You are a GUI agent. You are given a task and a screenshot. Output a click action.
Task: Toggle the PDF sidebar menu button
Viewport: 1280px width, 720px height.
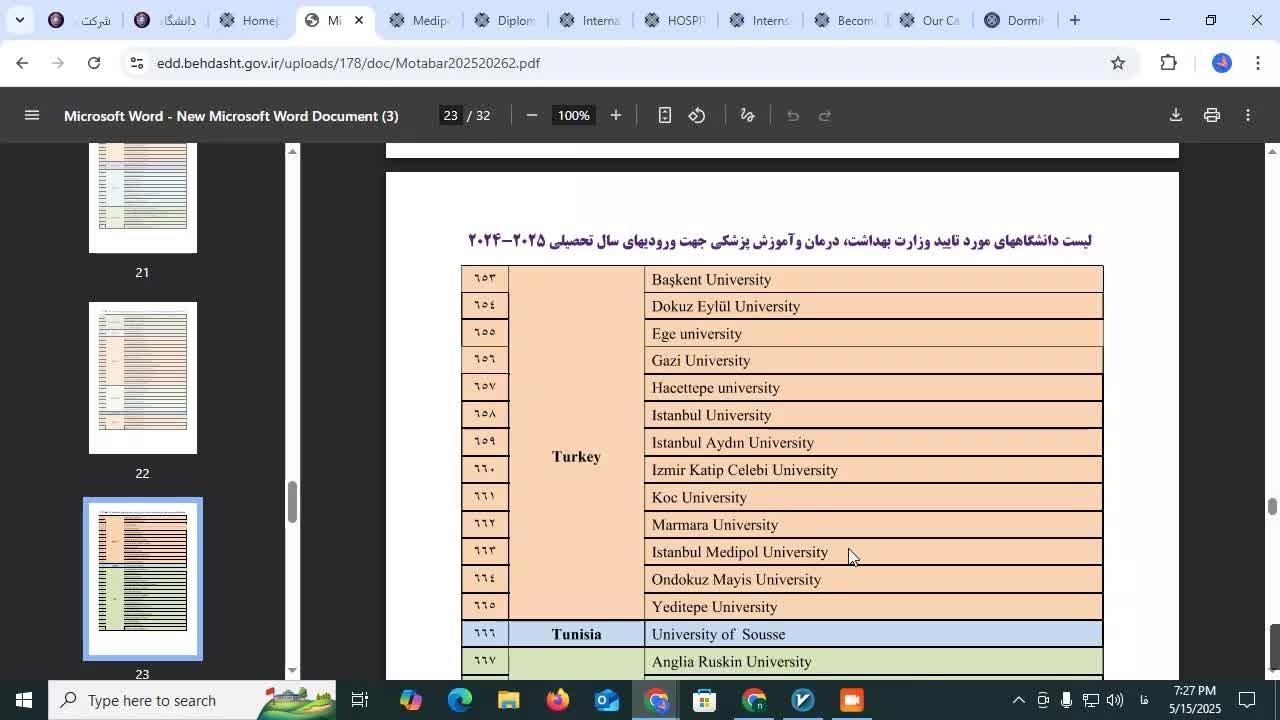pos(31,115)
